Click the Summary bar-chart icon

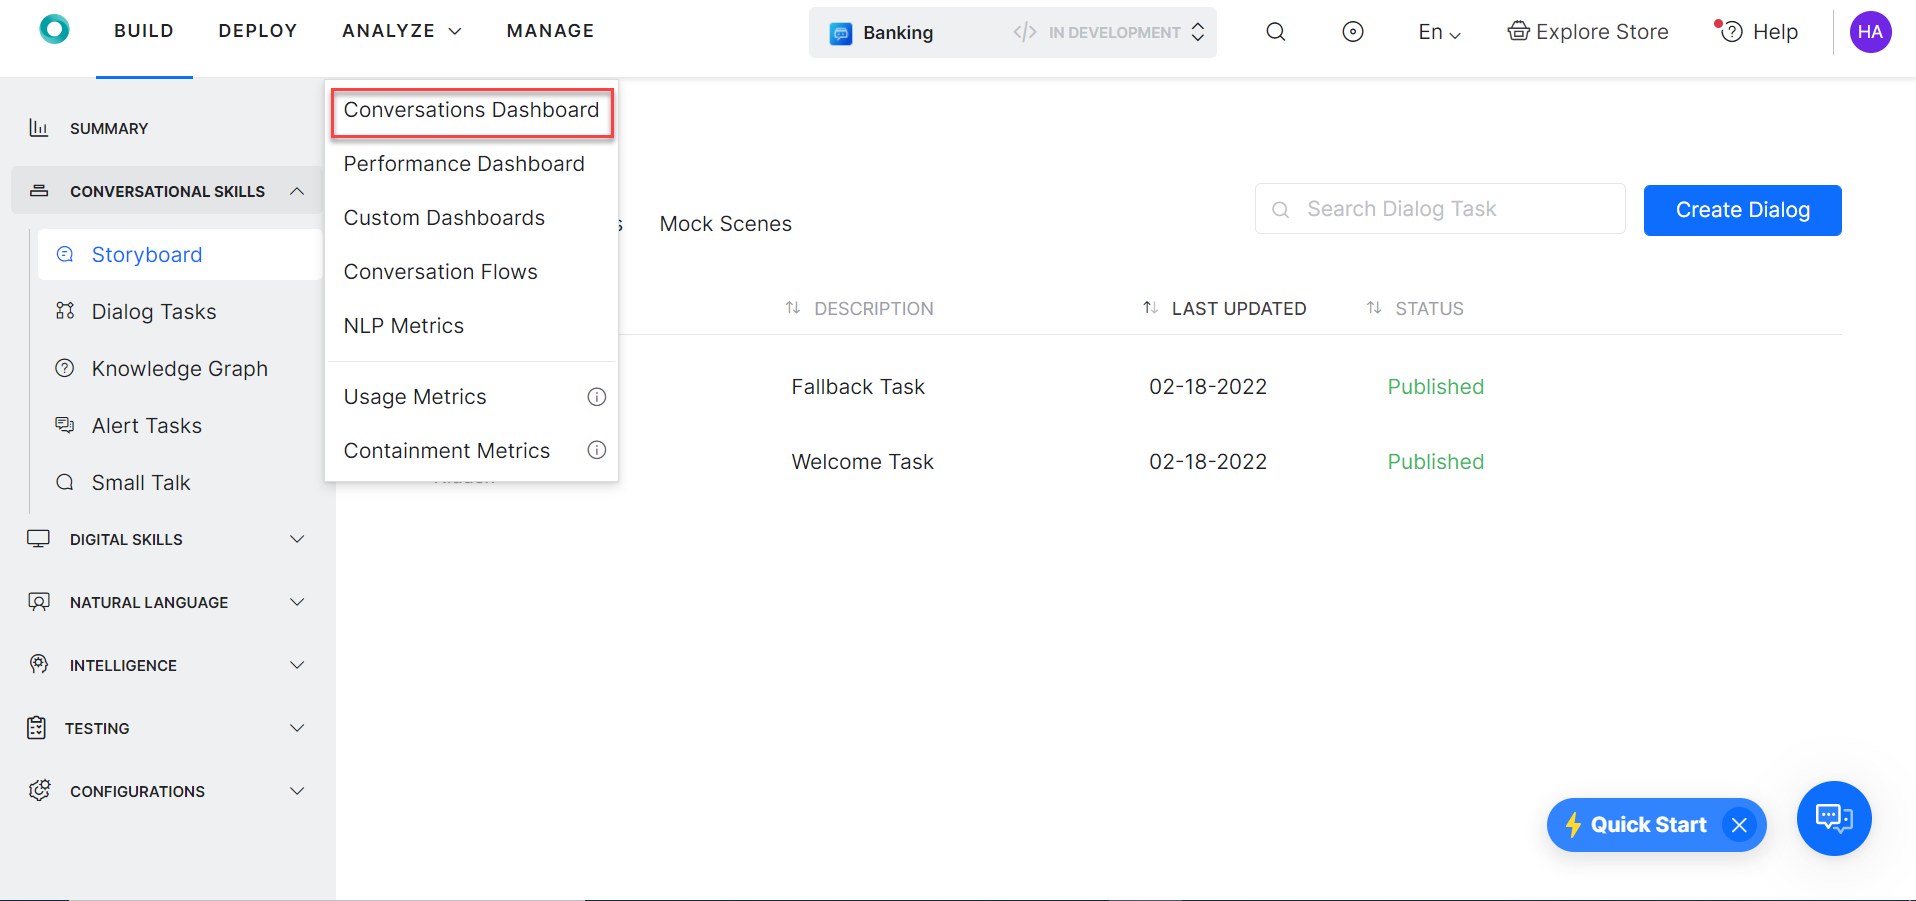pos(38,127)
